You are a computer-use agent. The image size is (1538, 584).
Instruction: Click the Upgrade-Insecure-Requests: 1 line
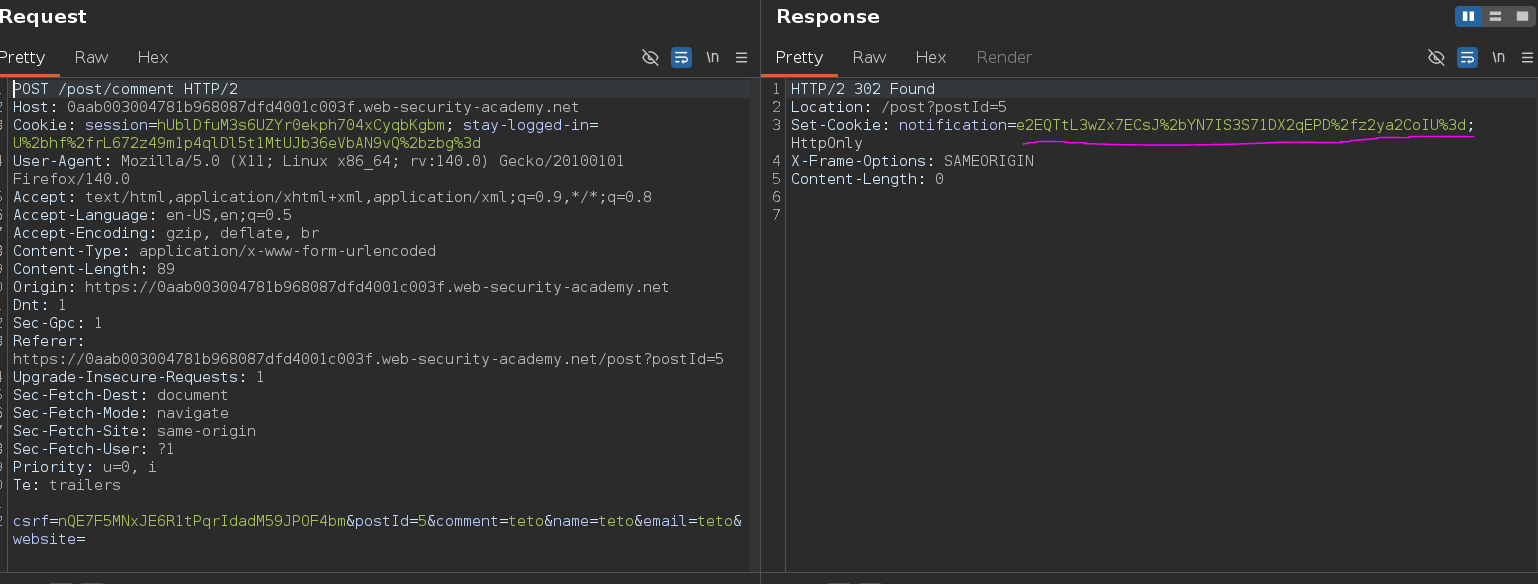point(138,377)
